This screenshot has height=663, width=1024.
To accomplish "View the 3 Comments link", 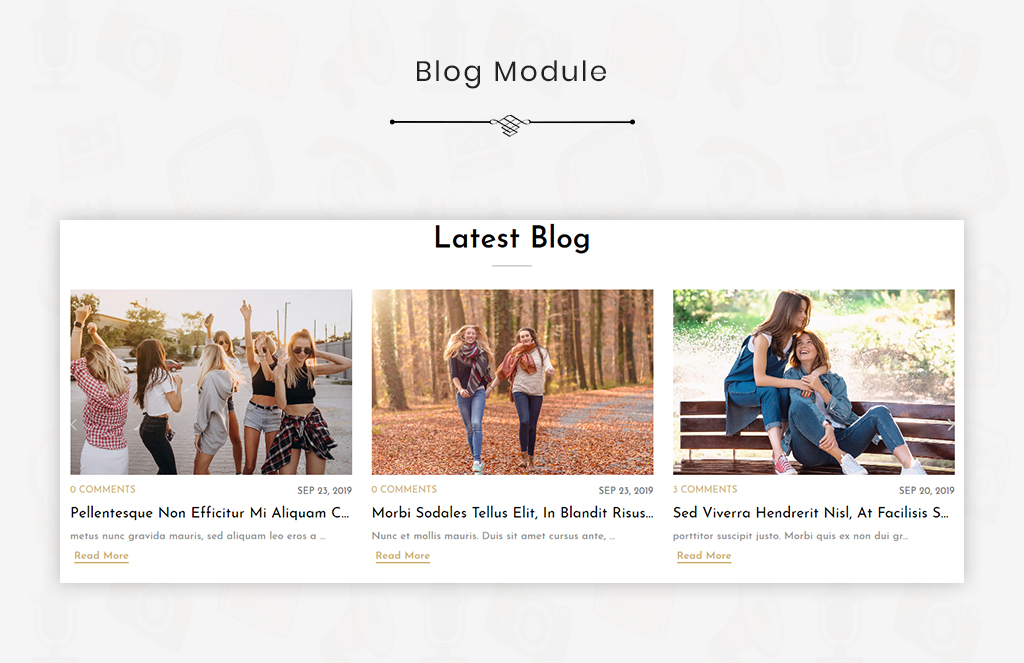I will (705, 489).
